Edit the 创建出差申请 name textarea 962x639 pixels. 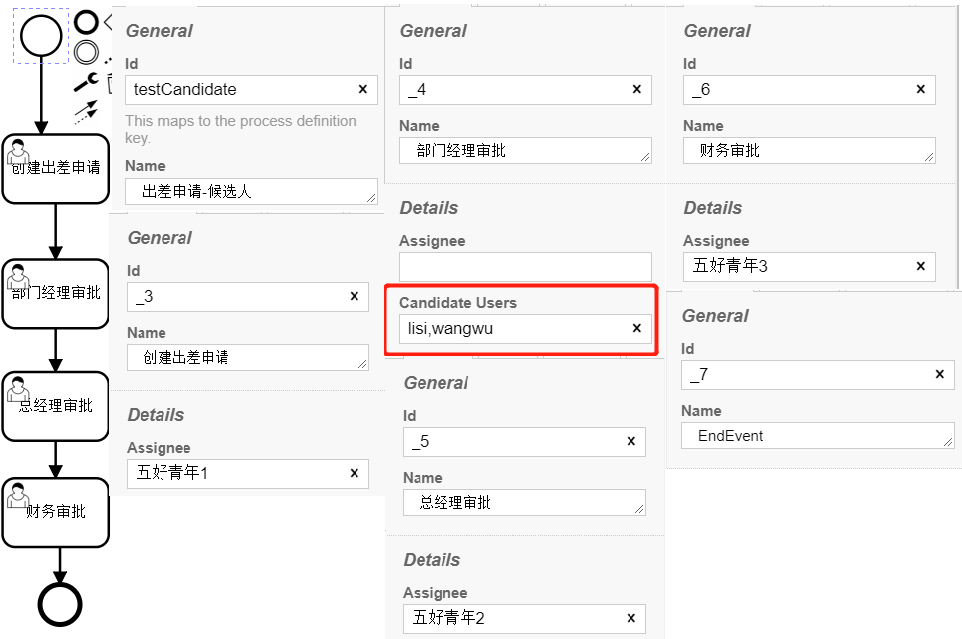point(247,358)
